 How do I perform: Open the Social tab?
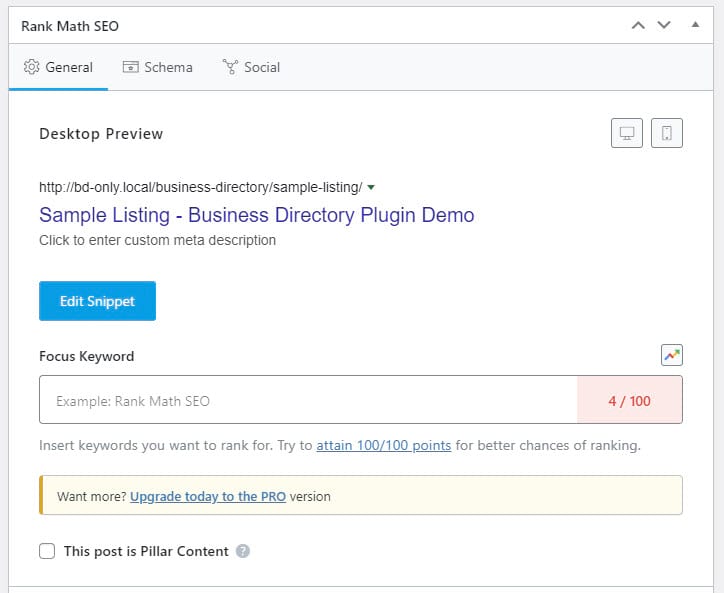click(x=251, y=67)
